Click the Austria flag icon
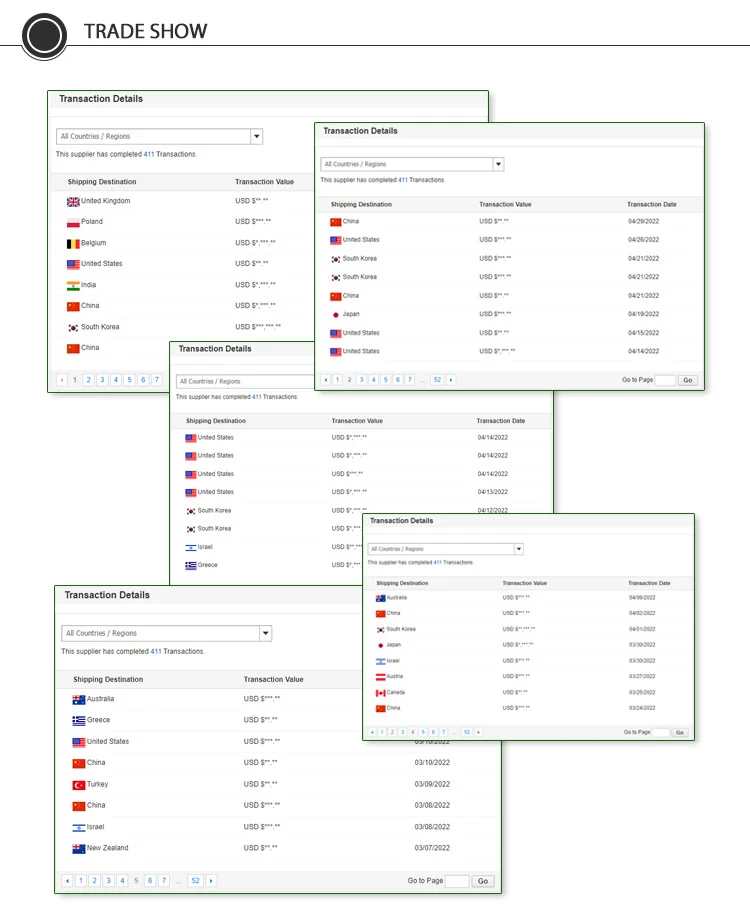 380,677
